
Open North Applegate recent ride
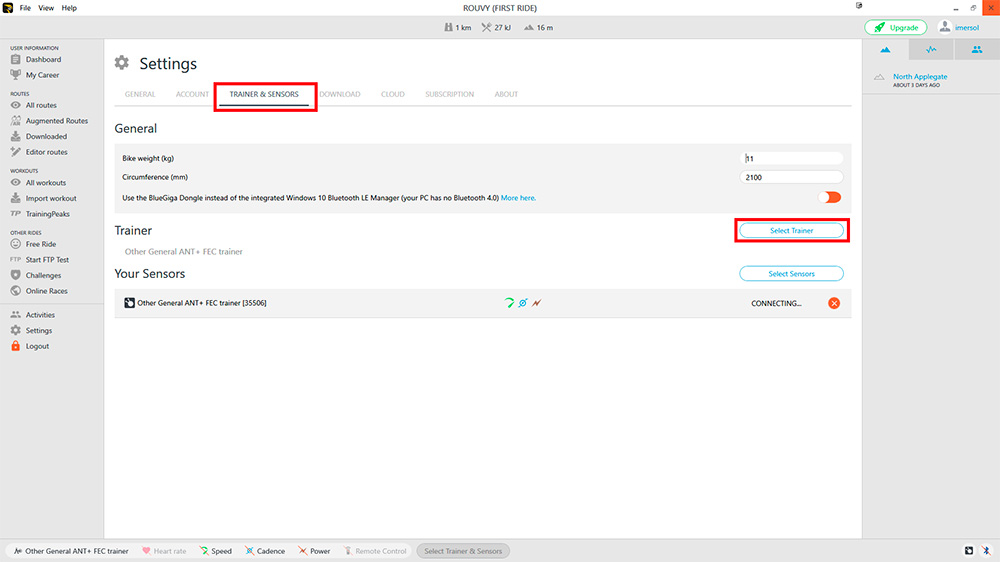(920, 77)
